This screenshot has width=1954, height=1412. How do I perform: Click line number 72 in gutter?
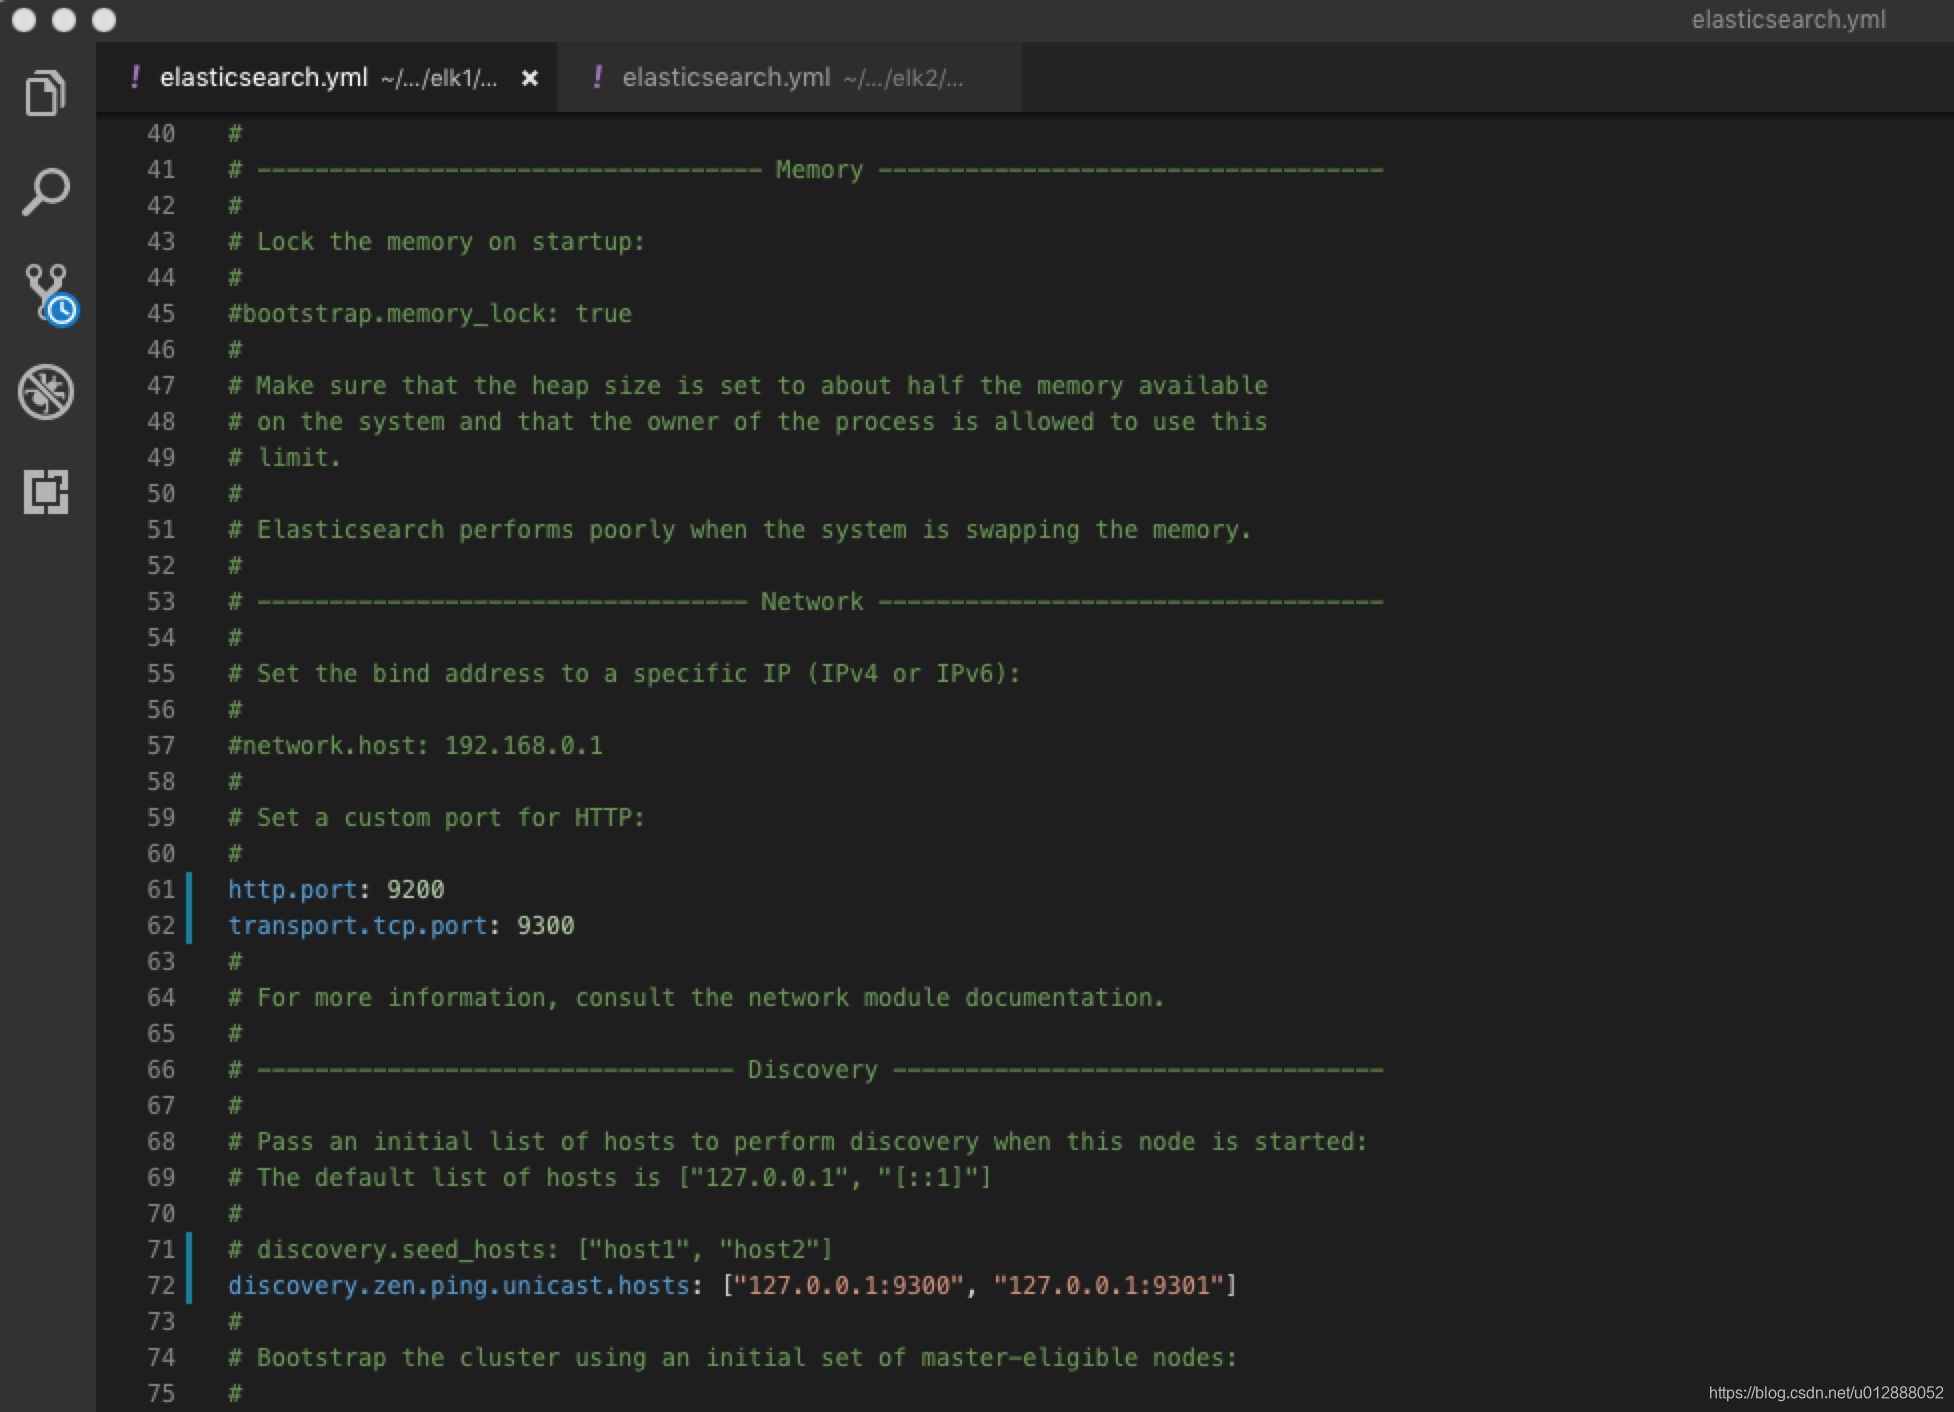tap(161, 1285)
